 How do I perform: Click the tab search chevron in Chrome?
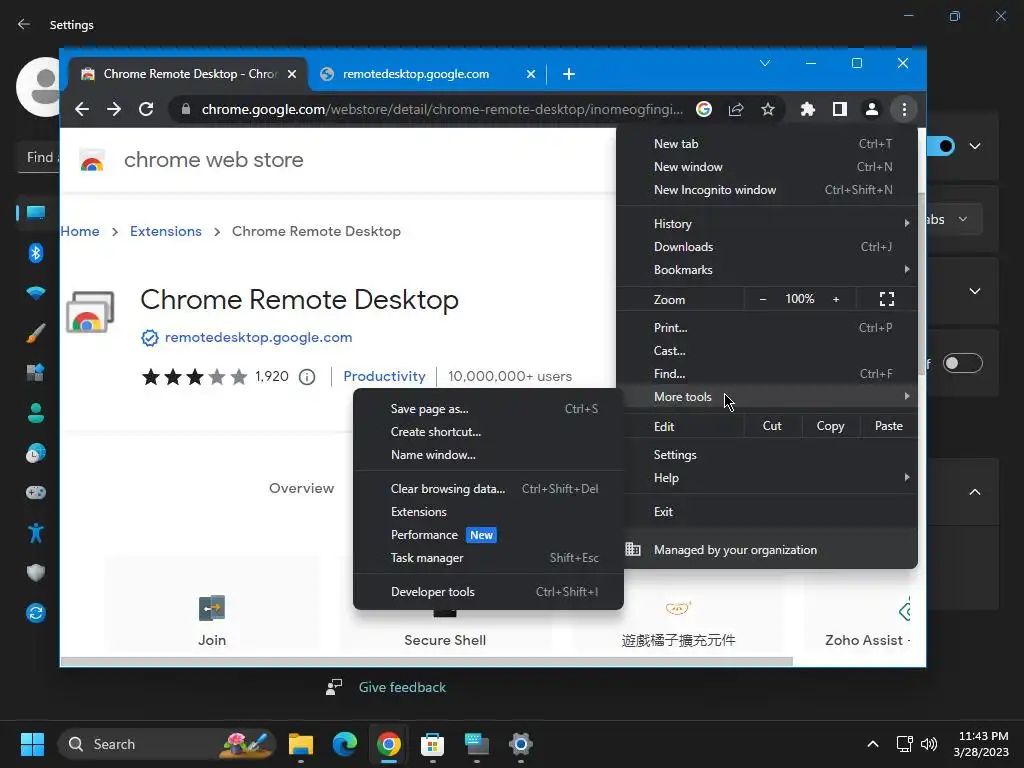point(765,63)
